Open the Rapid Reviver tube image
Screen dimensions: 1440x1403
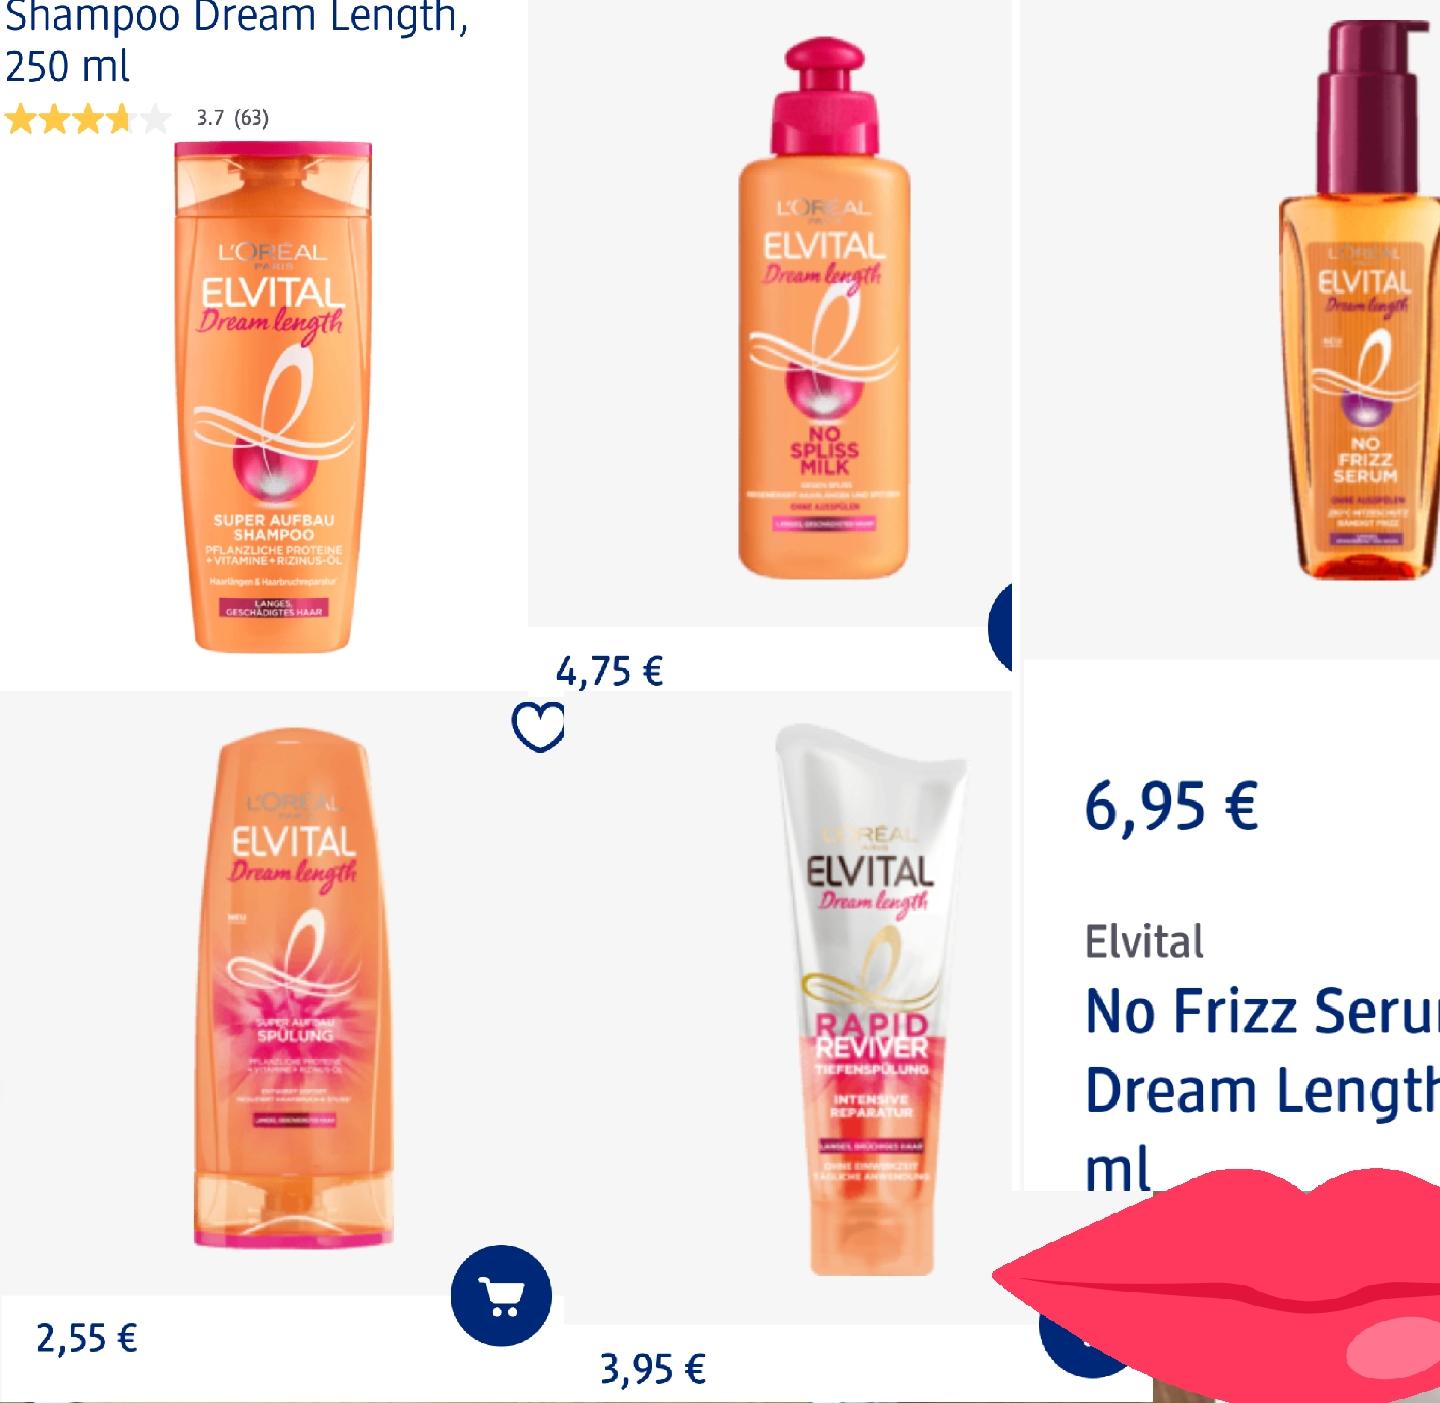pos(872,1000)
